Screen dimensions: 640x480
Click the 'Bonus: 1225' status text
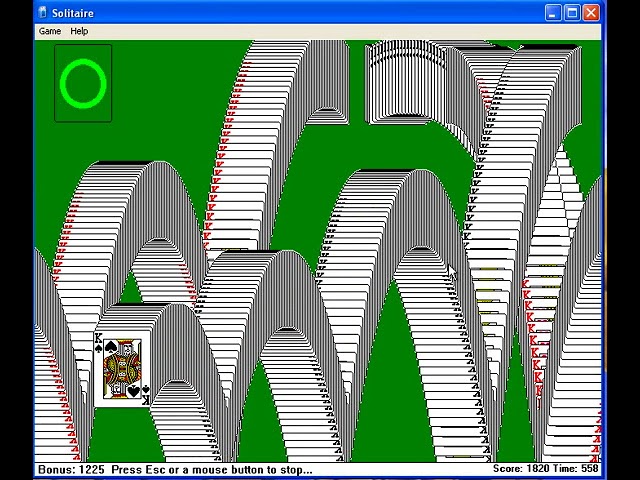tap(71, 469)
